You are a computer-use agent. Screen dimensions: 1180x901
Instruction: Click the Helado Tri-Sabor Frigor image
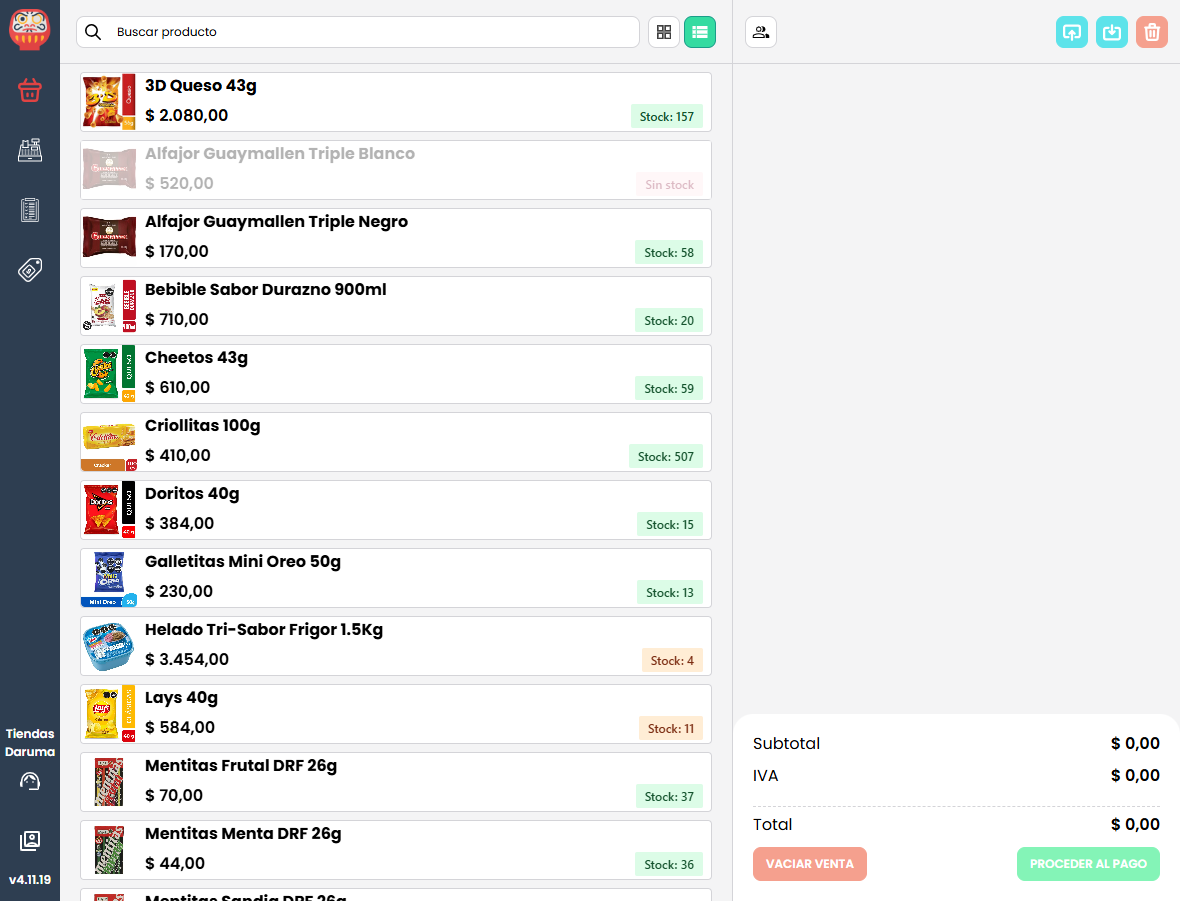coord(109,646)
